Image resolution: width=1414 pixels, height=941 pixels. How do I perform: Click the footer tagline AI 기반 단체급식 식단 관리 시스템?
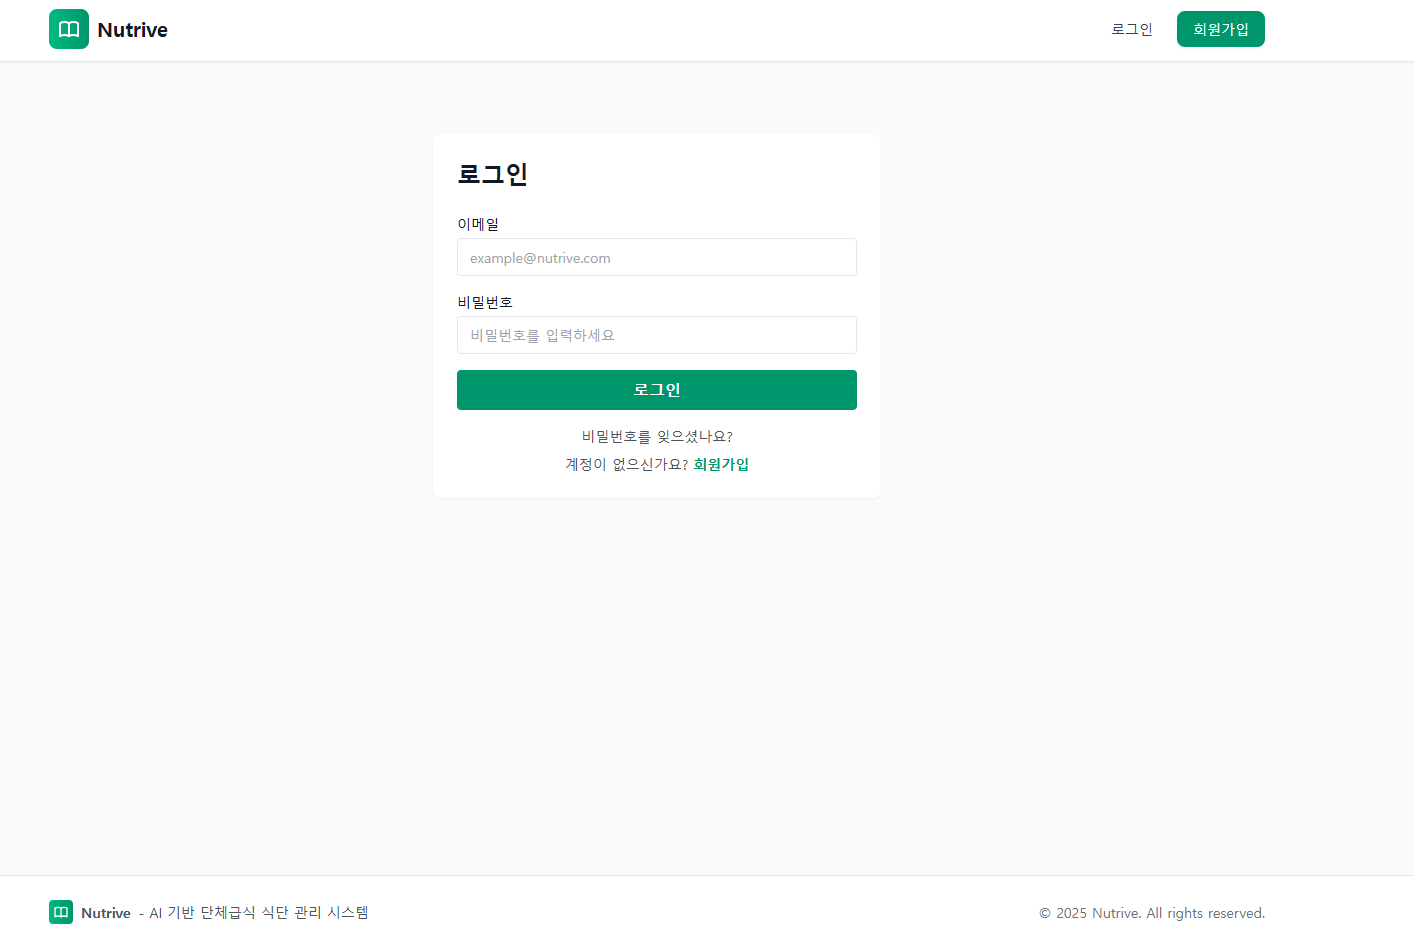tap(259, 913)
